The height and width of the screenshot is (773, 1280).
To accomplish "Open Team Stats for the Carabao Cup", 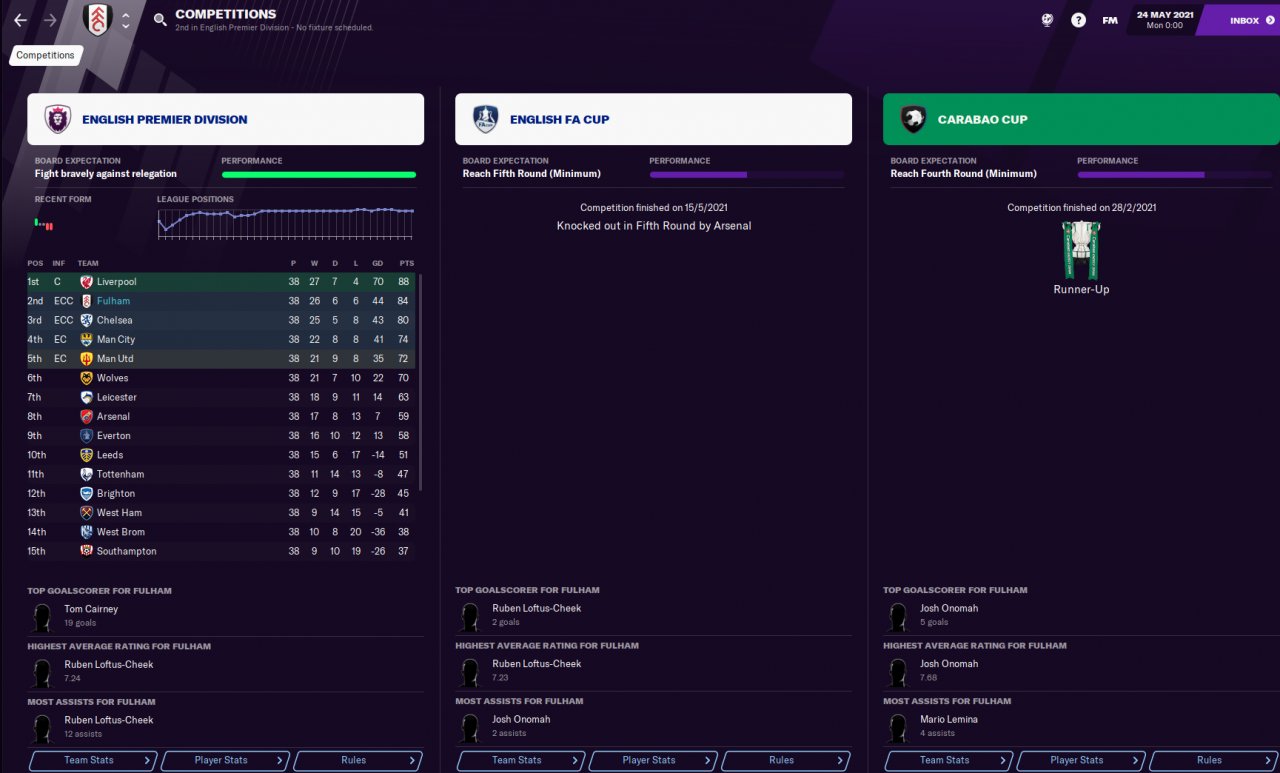I will tap(948, 760).
